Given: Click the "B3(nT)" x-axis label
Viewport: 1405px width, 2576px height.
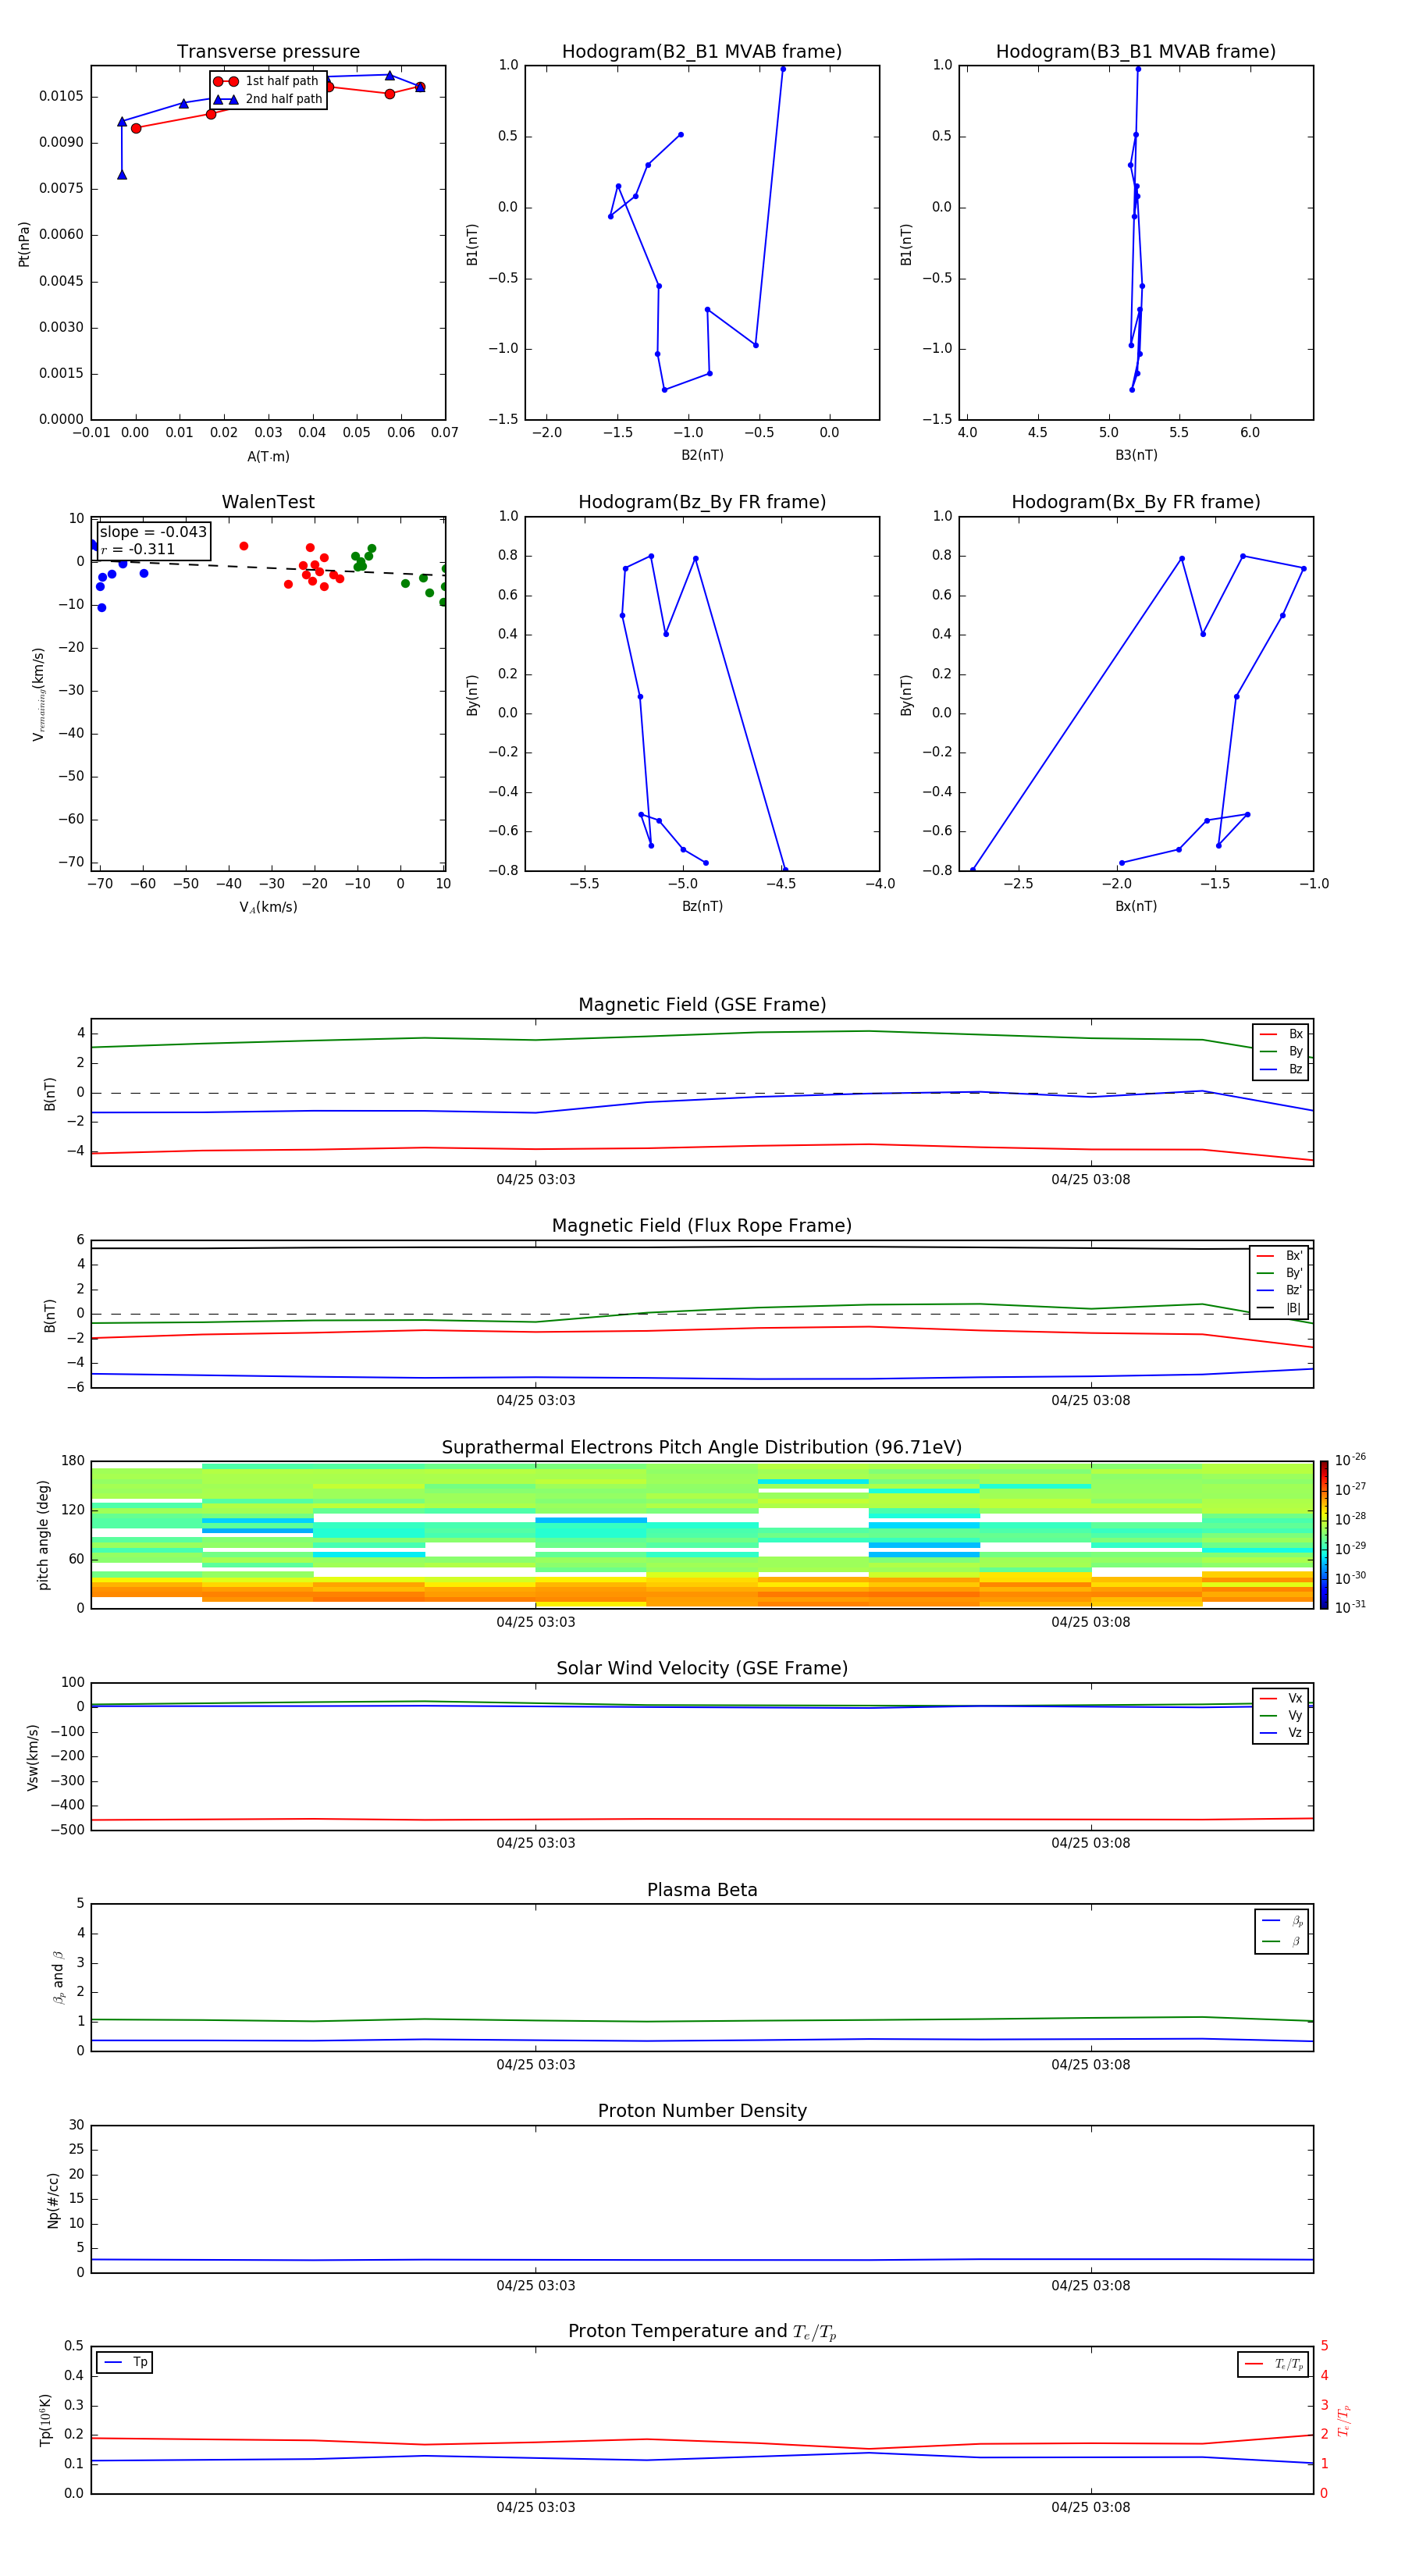Looking at the screenshot, I should click(x=1136, y=455).
